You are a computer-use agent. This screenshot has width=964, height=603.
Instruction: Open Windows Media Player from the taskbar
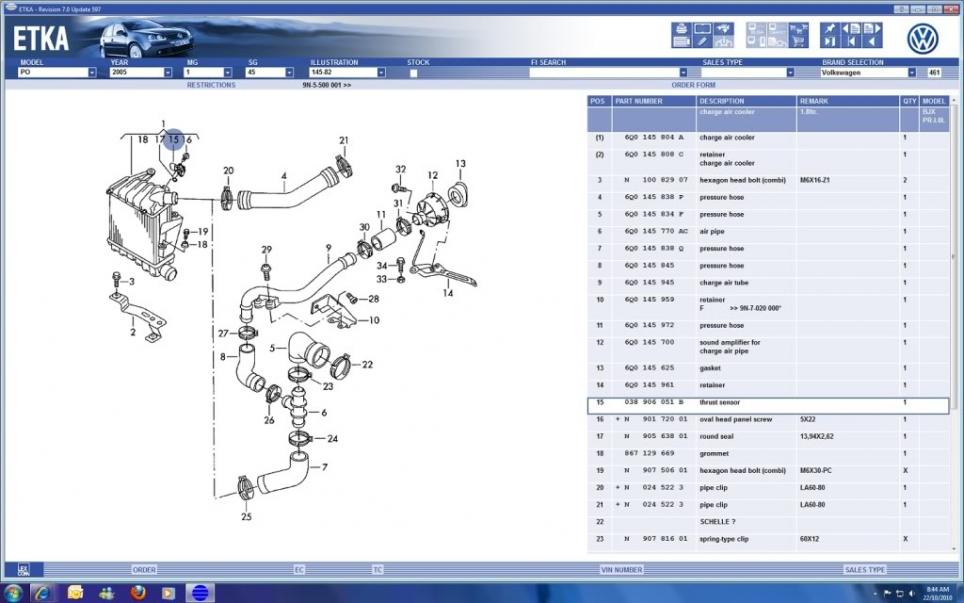click(168, 593)
